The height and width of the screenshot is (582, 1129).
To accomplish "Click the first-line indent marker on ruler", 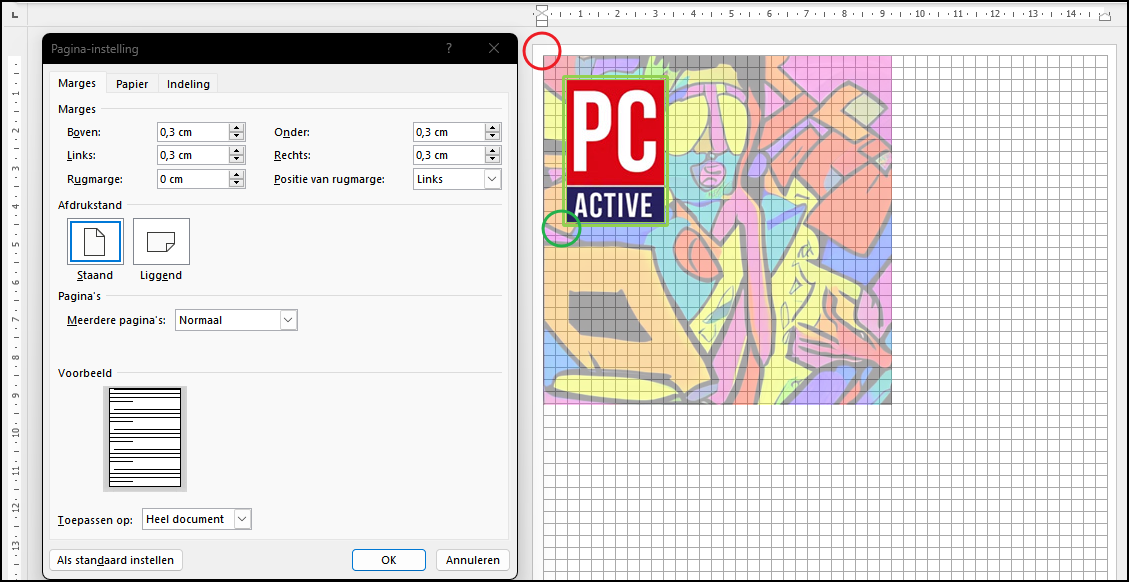I will (542, 9).
